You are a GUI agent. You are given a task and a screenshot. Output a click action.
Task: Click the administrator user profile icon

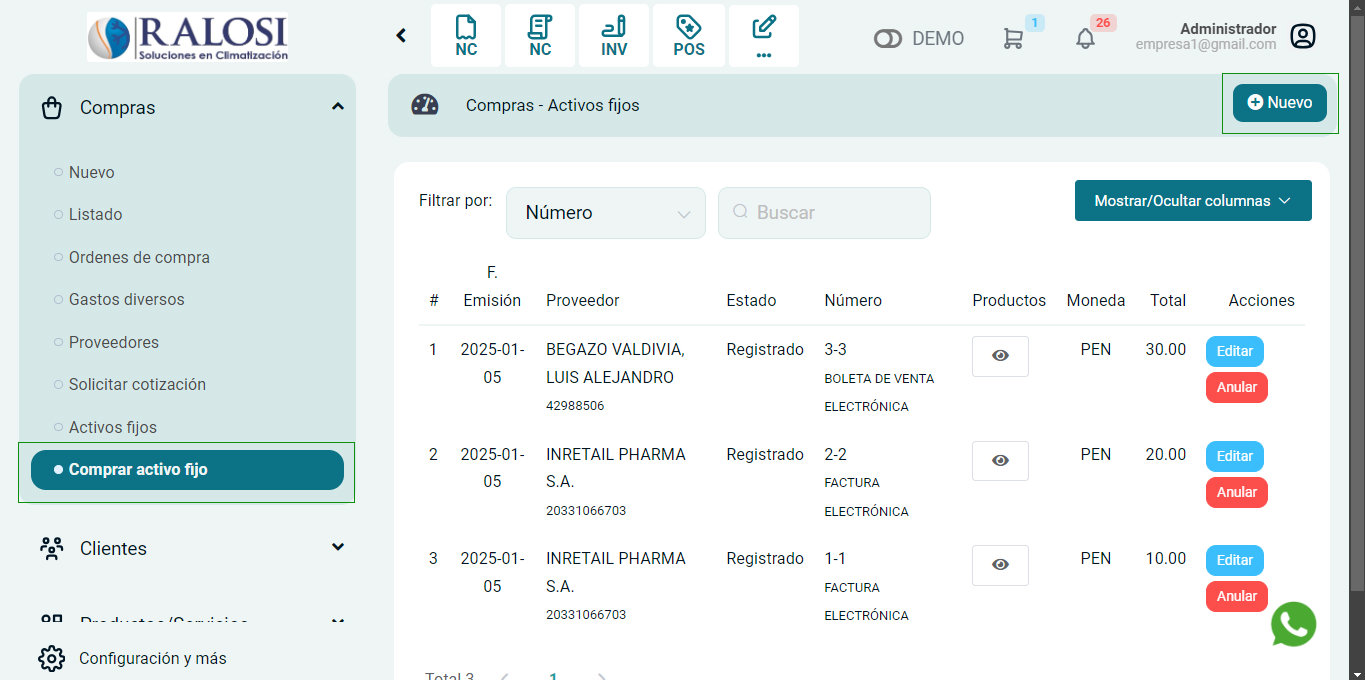click(1302, 37)
